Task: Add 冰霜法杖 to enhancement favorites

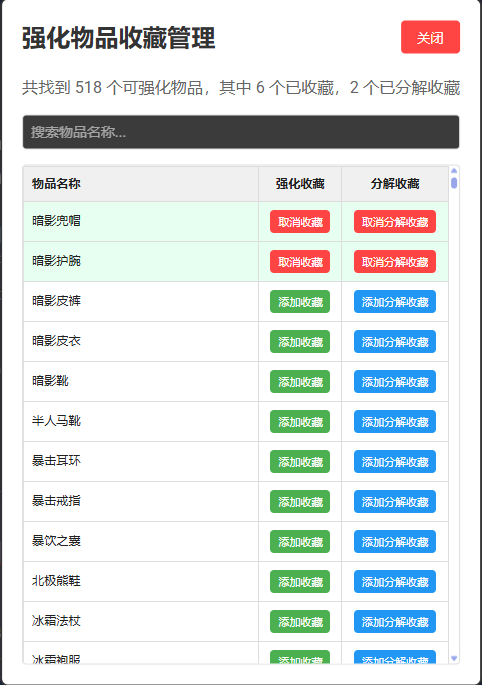Action: click(x=300, y=622)
